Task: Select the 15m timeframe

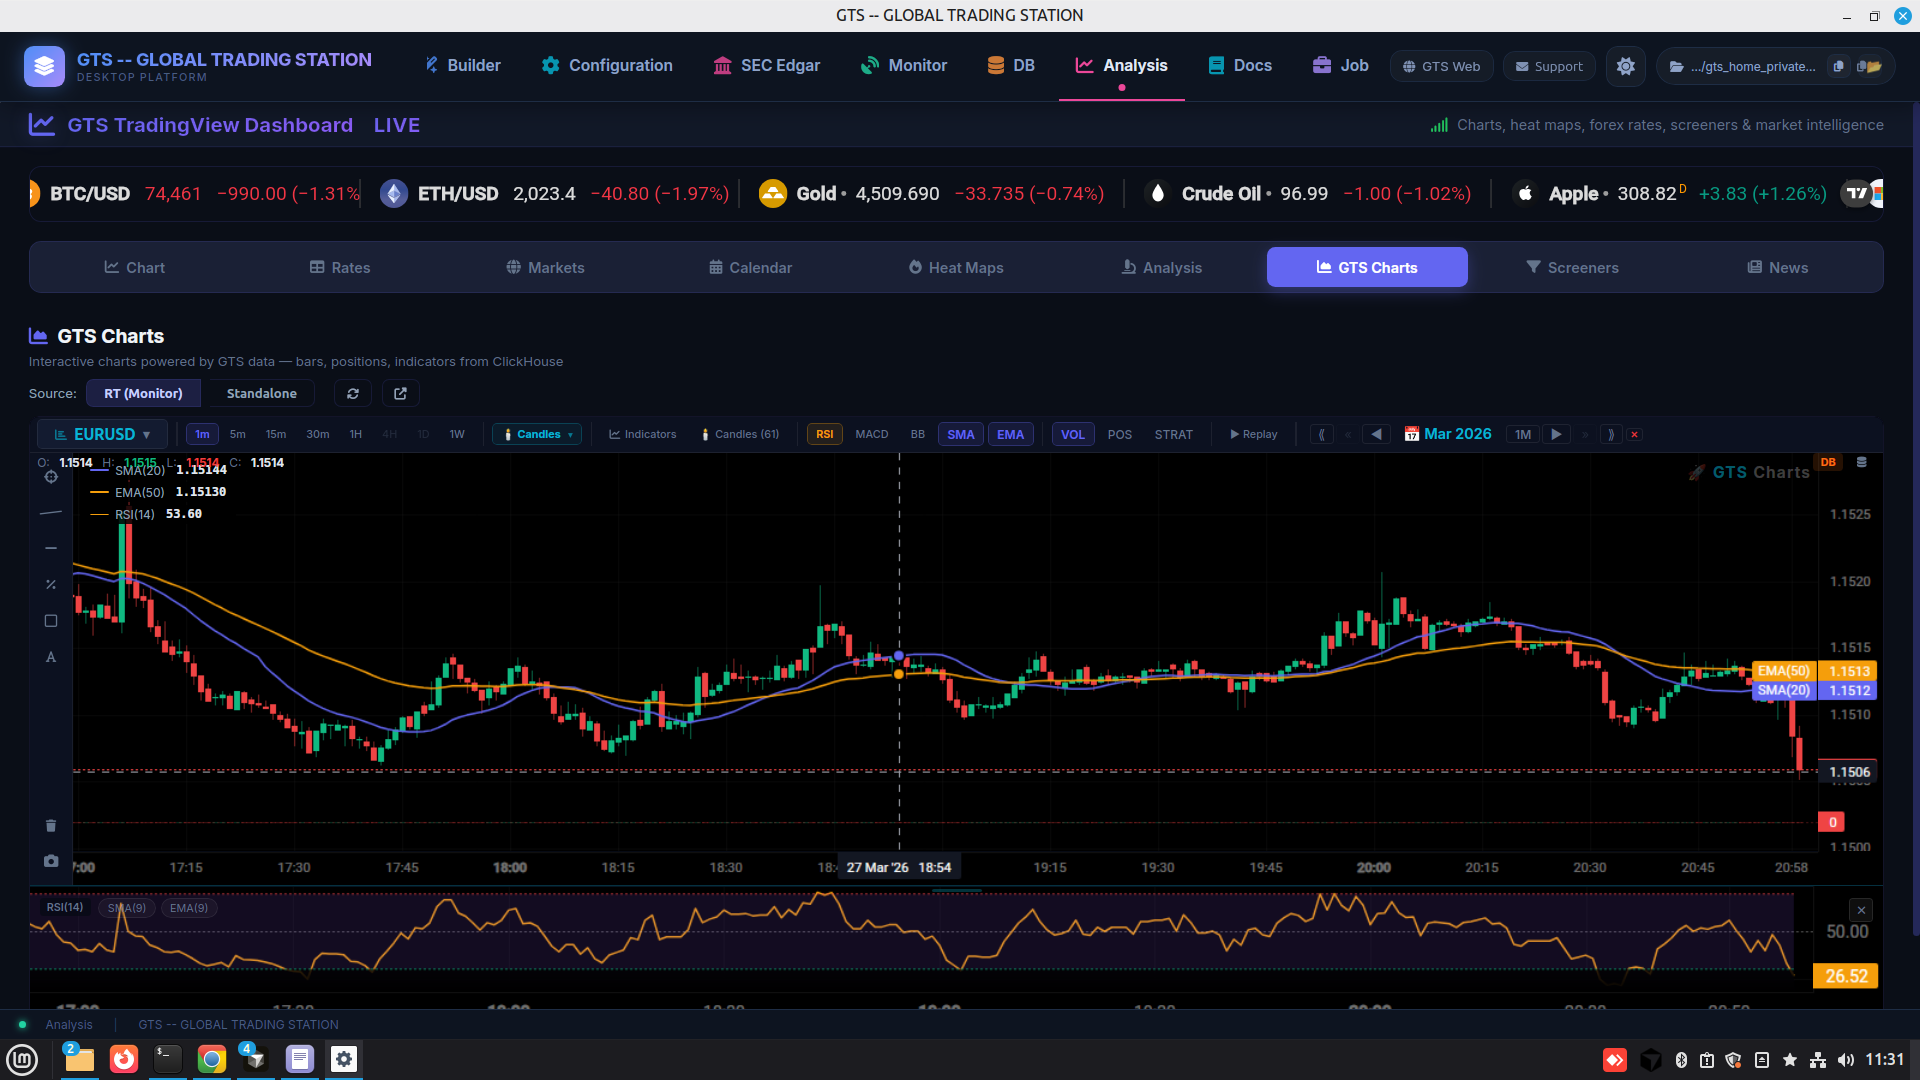Action: tap(276, 434)
